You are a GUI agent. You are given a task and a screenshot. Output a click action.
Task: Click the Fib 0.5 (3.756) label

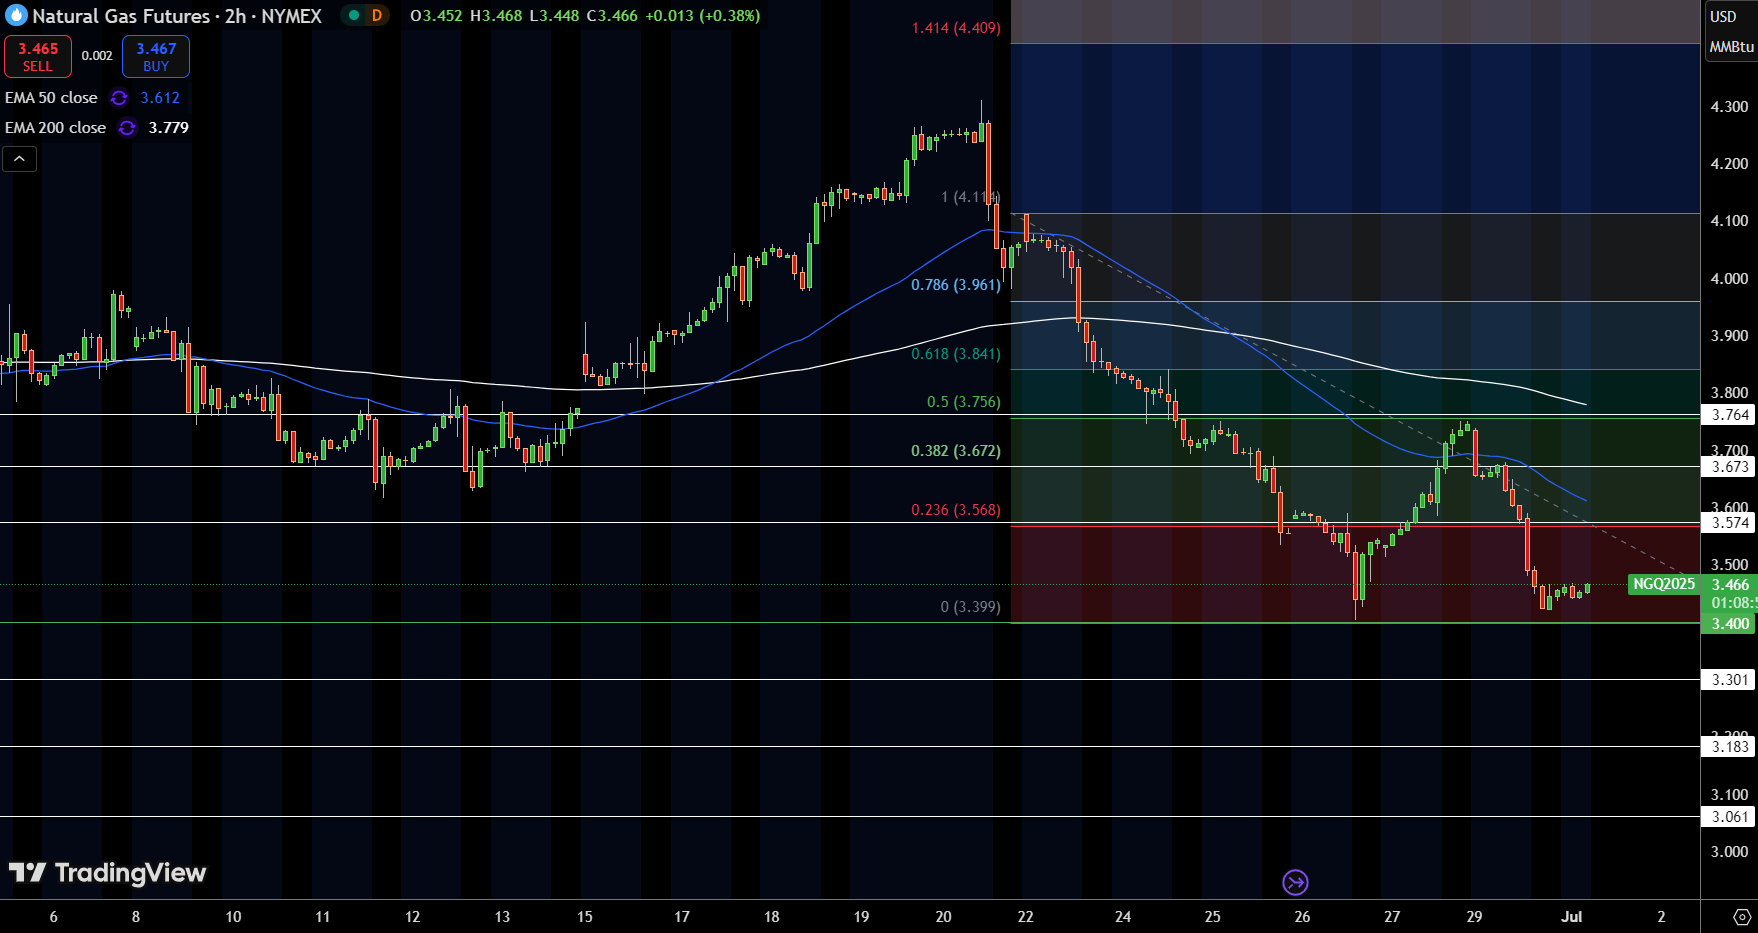click(964, 402)
